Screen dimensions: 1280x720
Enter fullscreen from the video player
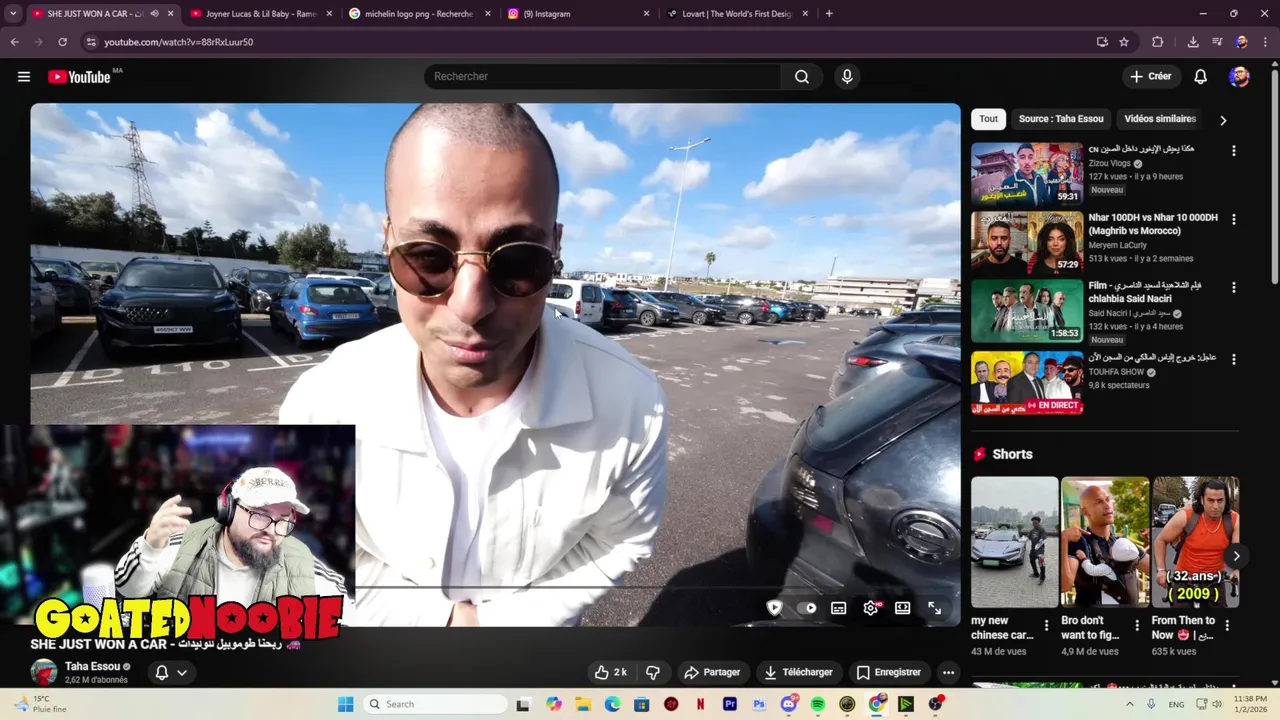pos(934,608)
